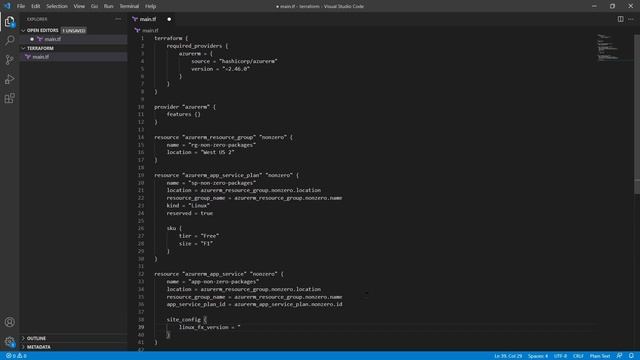Open the Accounts menu icon
This screenshot has height=360, width=640.
(9, 322)
